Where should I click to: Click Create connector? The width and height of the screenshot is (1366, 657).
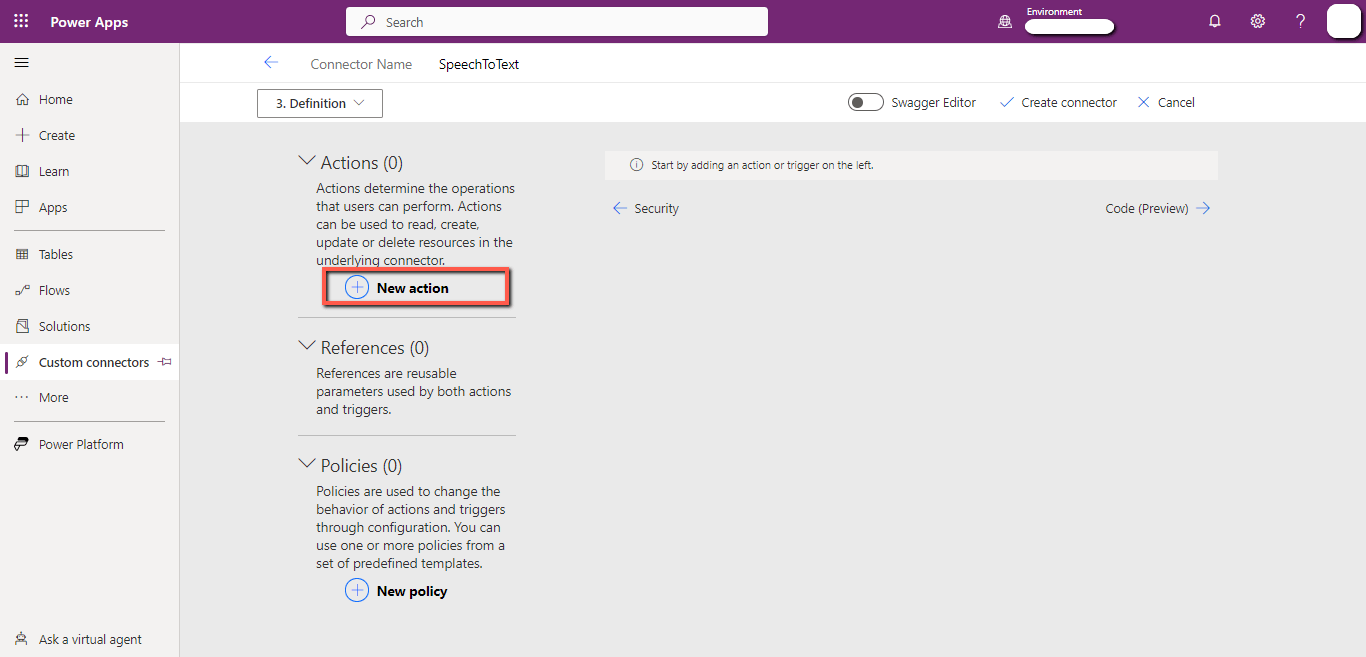tap(1059, 102)
